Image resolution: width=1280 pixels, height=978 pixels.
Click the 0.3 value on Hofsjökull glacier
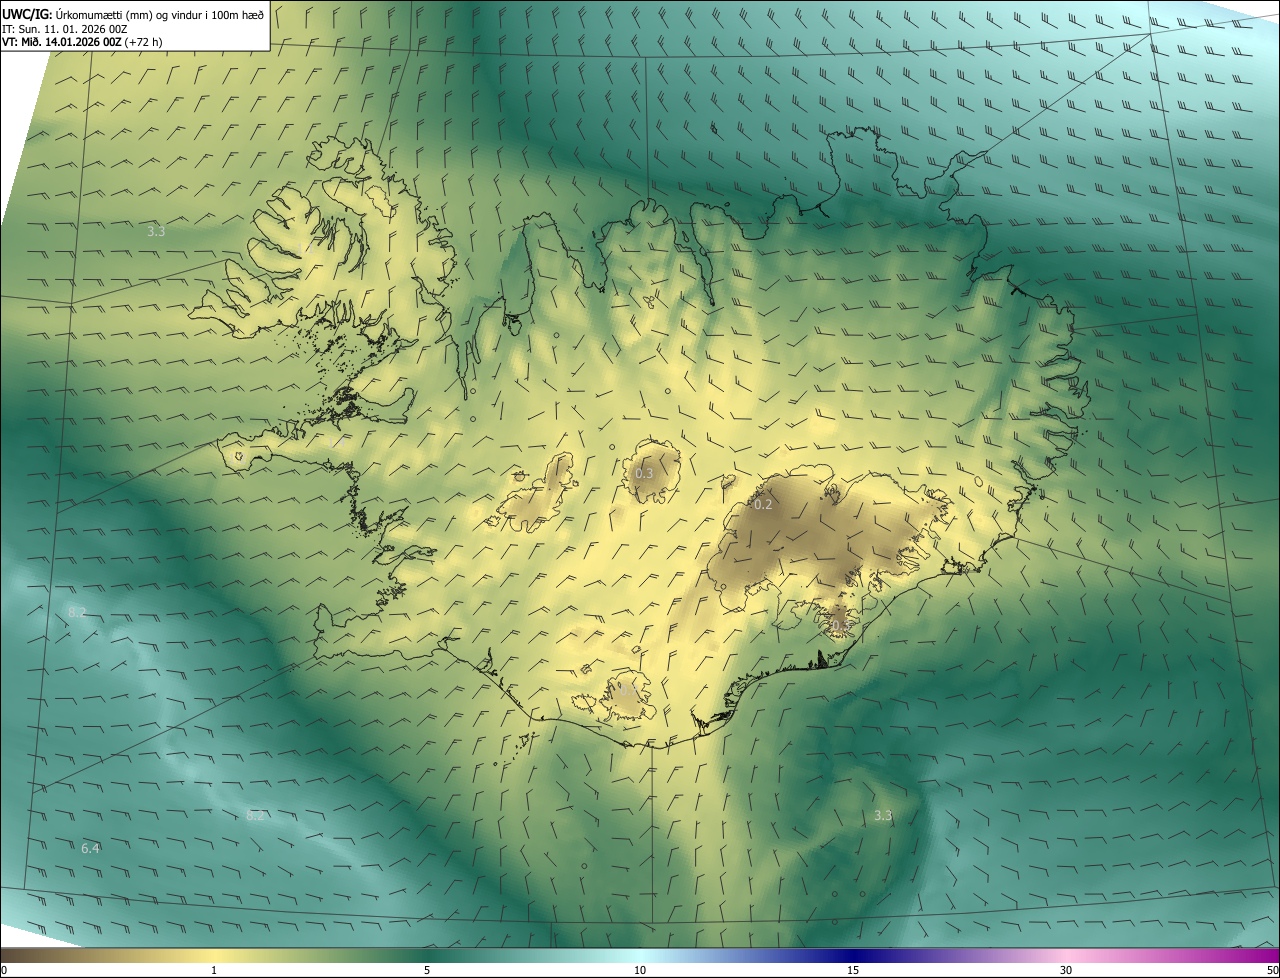click(x=644, y=473)
